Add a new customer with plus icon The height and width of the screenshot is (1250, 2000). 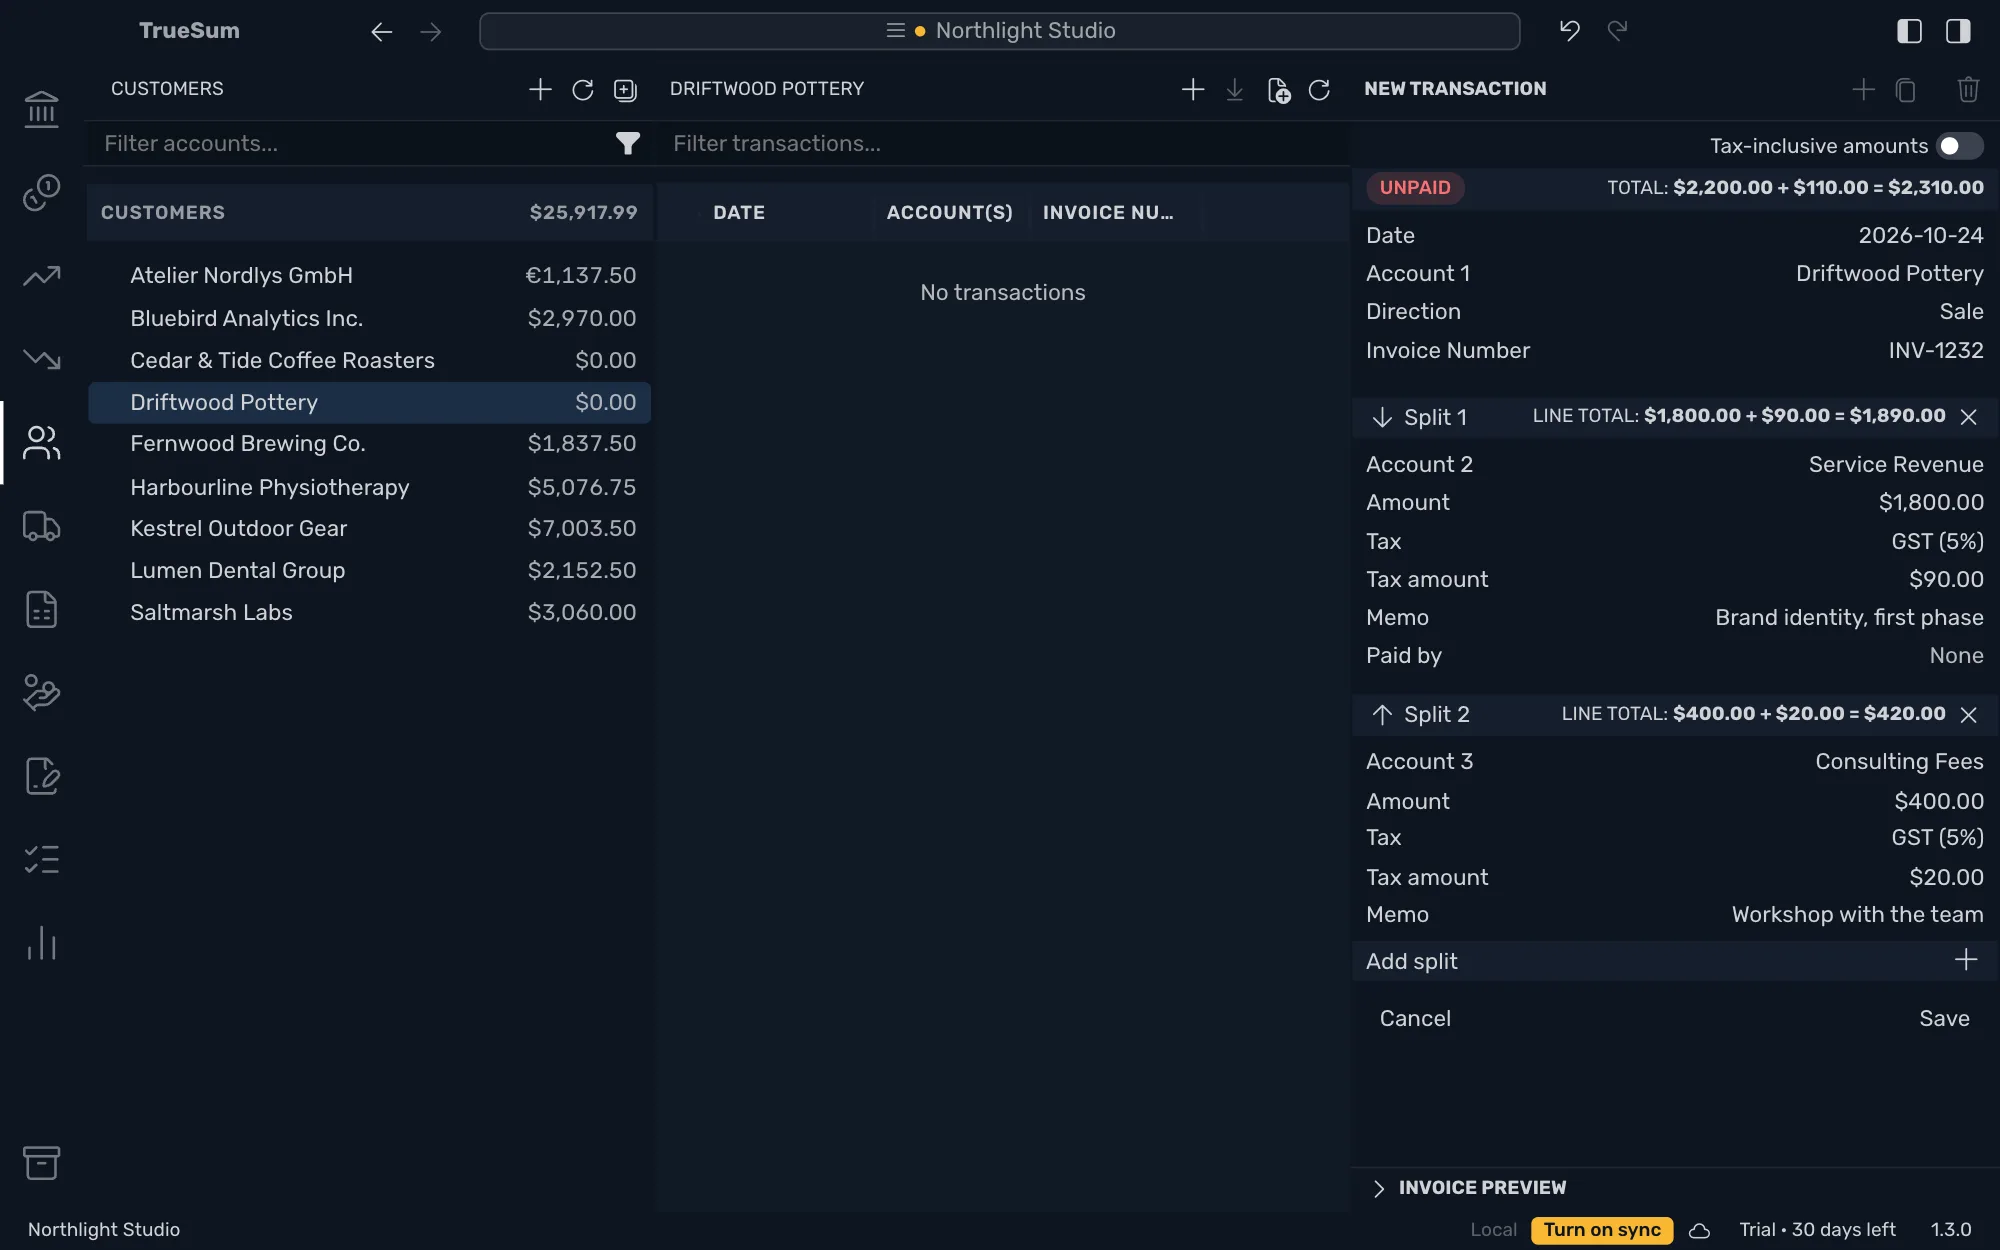[x=540, y=89]
